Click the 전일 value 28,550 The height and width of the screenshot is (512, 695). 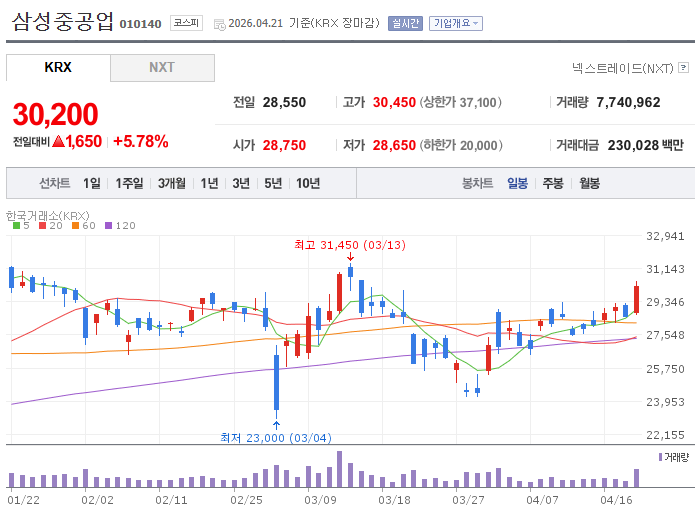tap(284, 102)
